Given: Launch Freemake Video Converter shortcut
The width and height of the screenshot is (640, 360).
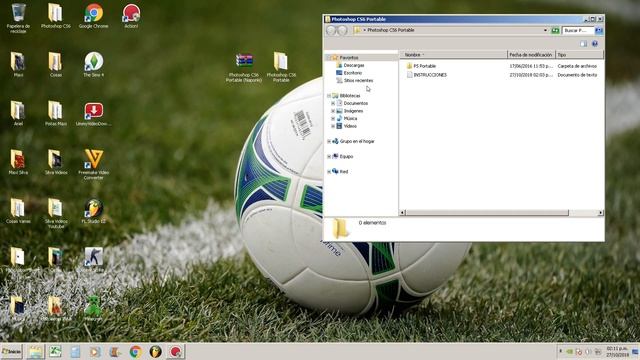Looking at the screenshot, I should [93, 164].
